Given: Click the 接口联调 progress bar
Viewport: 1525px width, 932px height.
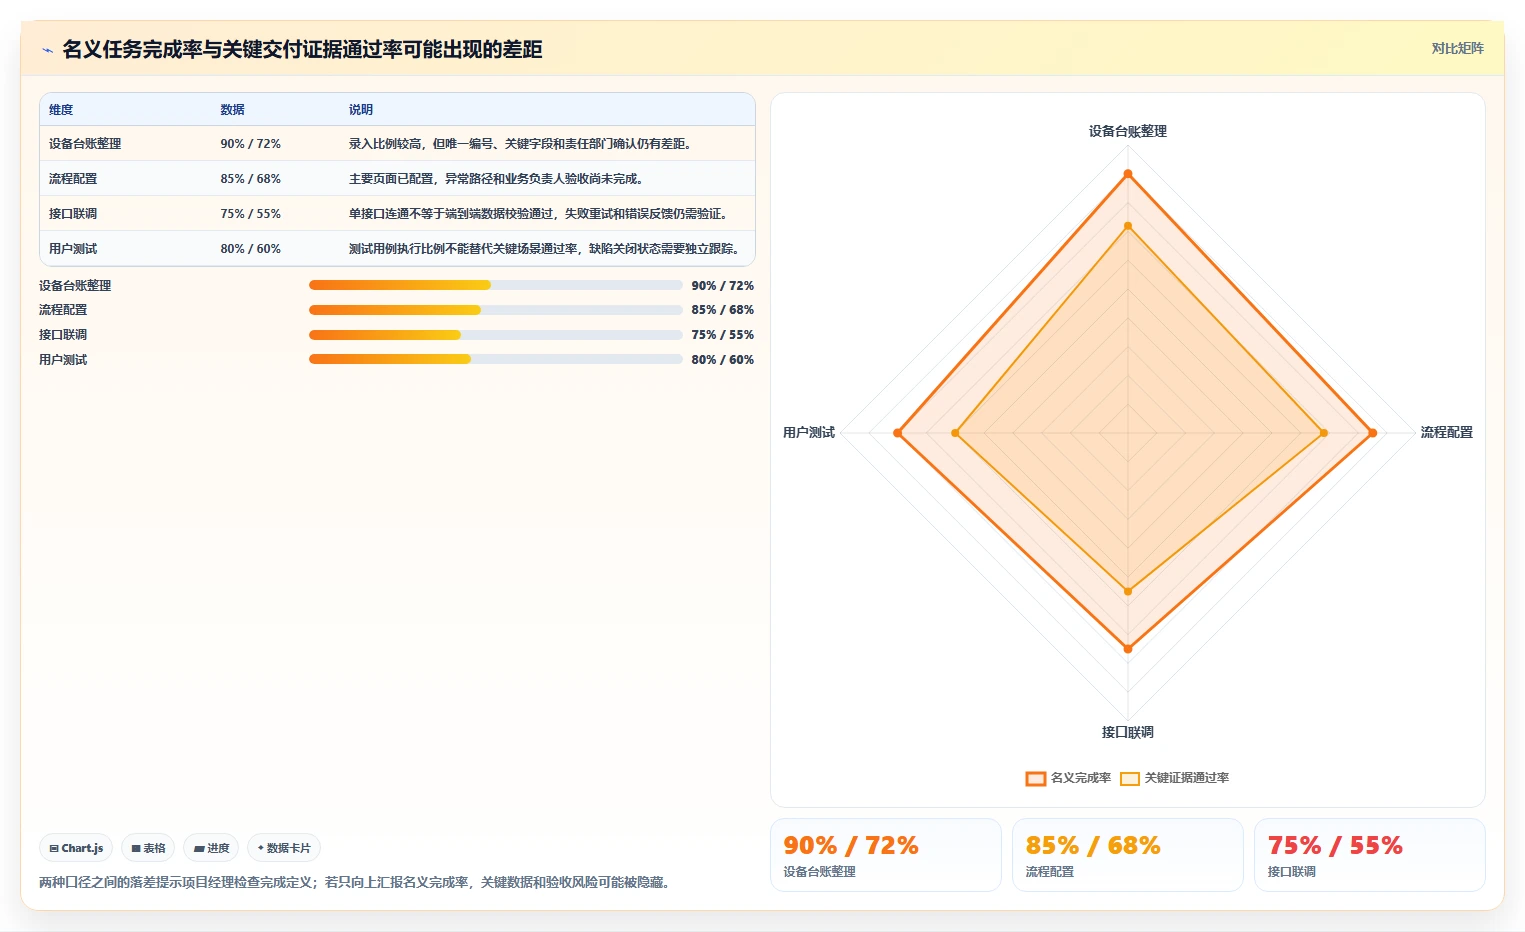Looking at the screenshot, I should coord(496,335).
